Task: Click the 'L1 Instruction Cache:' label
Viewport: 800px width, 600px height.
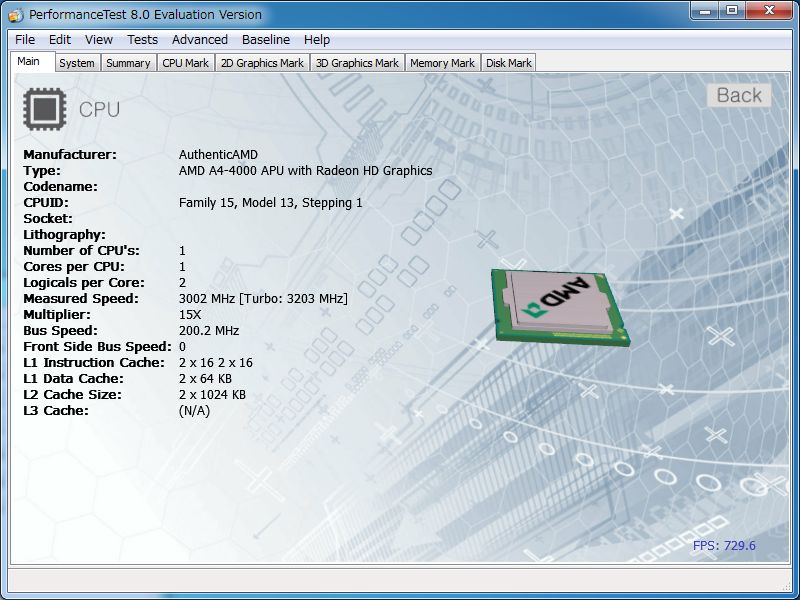Action: tap(94, 363)
